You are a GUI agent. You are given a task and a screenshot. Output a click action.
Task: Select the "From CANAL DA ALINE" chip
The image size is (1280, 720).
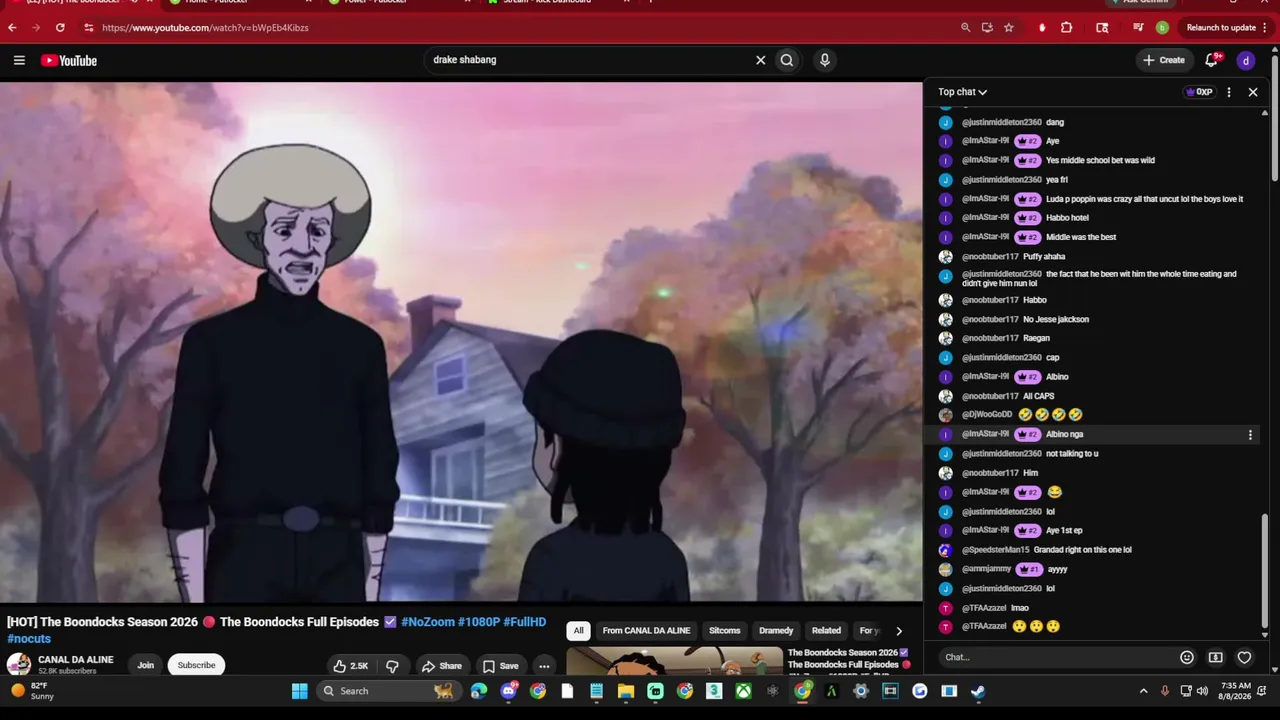[646, 631]
